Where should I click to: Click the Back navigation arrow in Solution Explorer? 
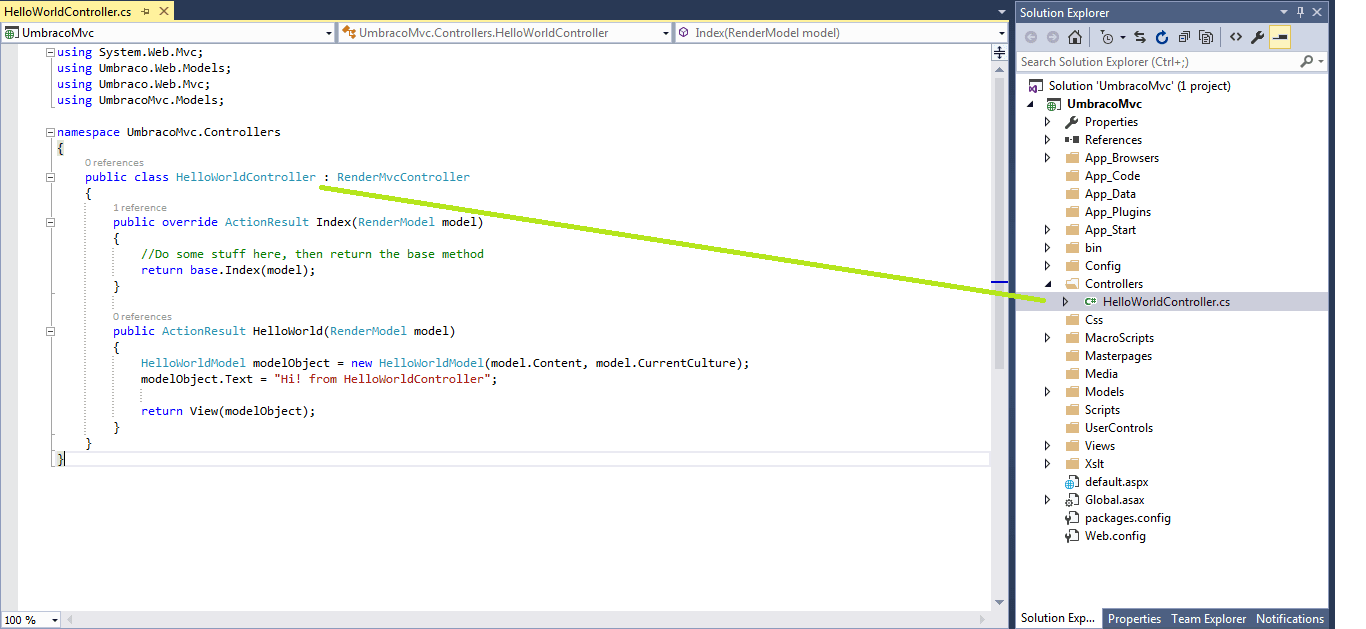[x=1031, y=37]
